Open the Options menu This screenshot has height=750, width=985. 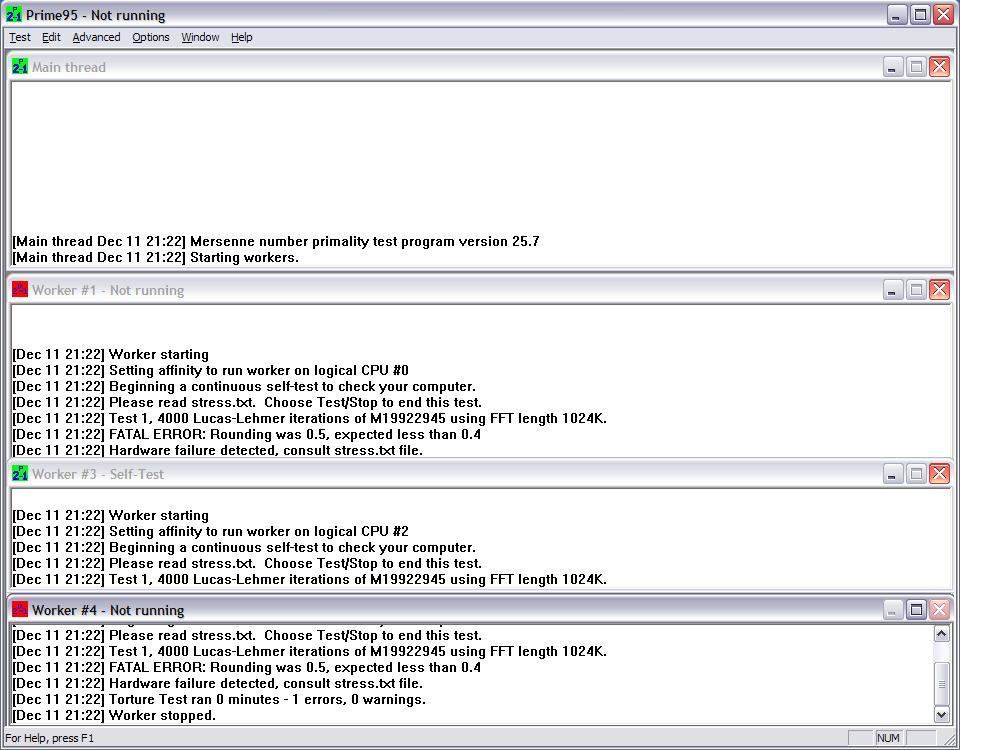[x=151, y=37]
